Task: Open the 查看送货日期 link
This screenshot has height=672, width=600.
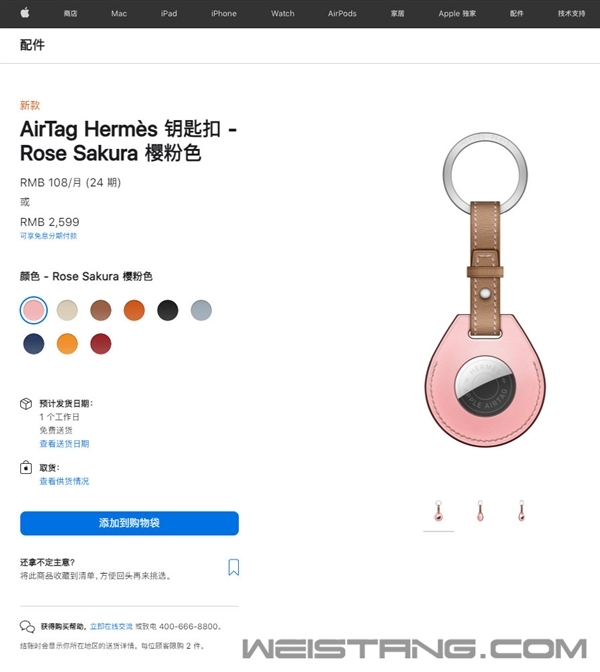Action: (64, 444)
